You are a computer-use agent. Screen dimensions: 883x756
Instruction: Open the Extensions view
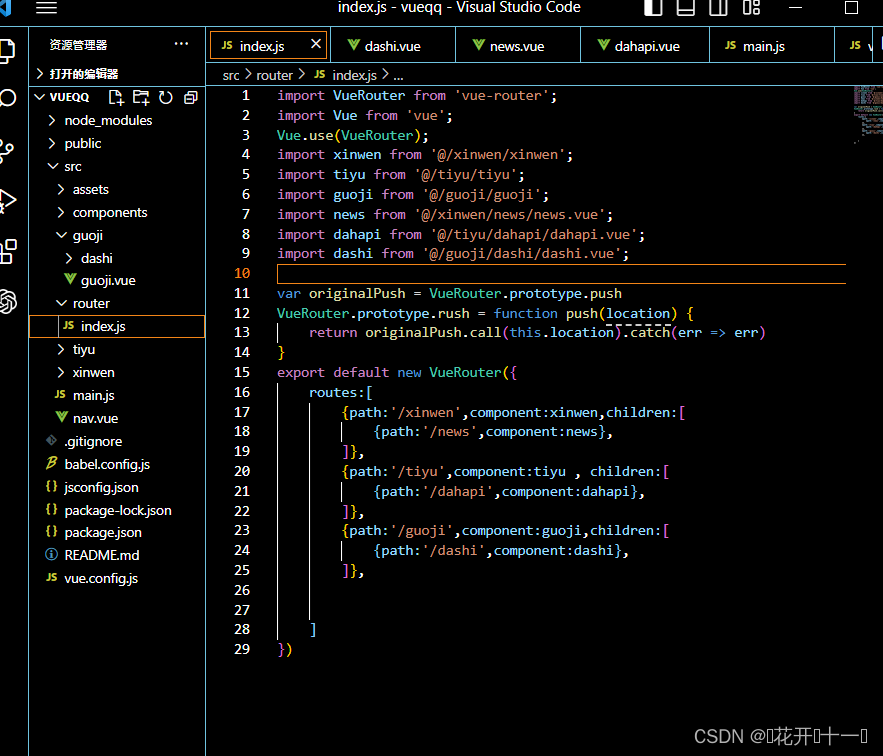[x=8, y=251]
